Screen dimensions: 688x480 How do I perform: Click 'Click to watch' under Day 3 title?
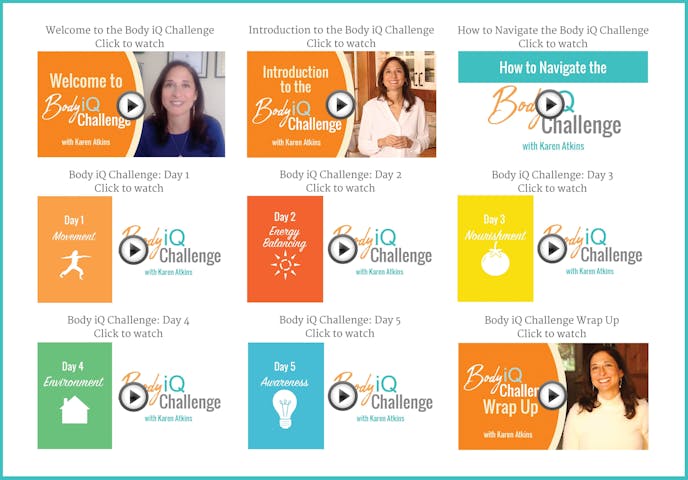point(552,188)
